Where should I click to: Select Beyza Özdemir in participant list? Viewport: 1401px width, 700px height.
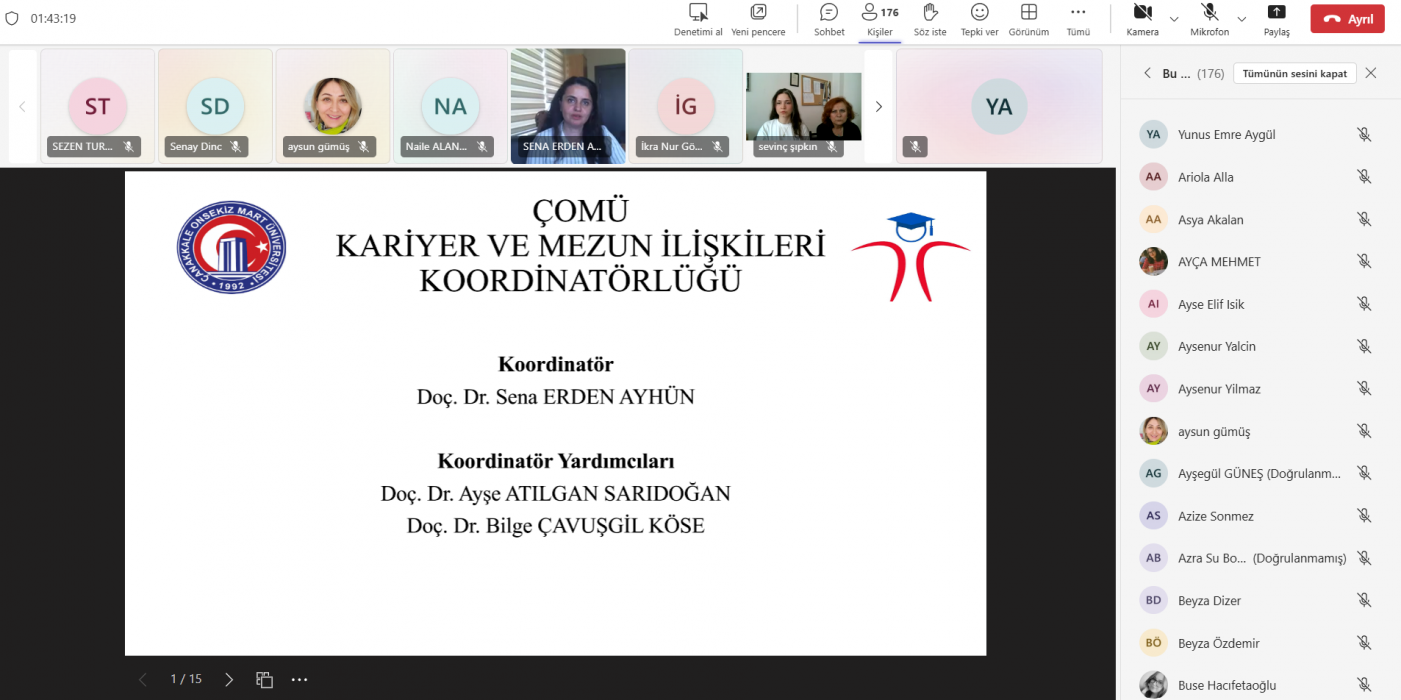pyautogui.click(x=1219, y=643)
